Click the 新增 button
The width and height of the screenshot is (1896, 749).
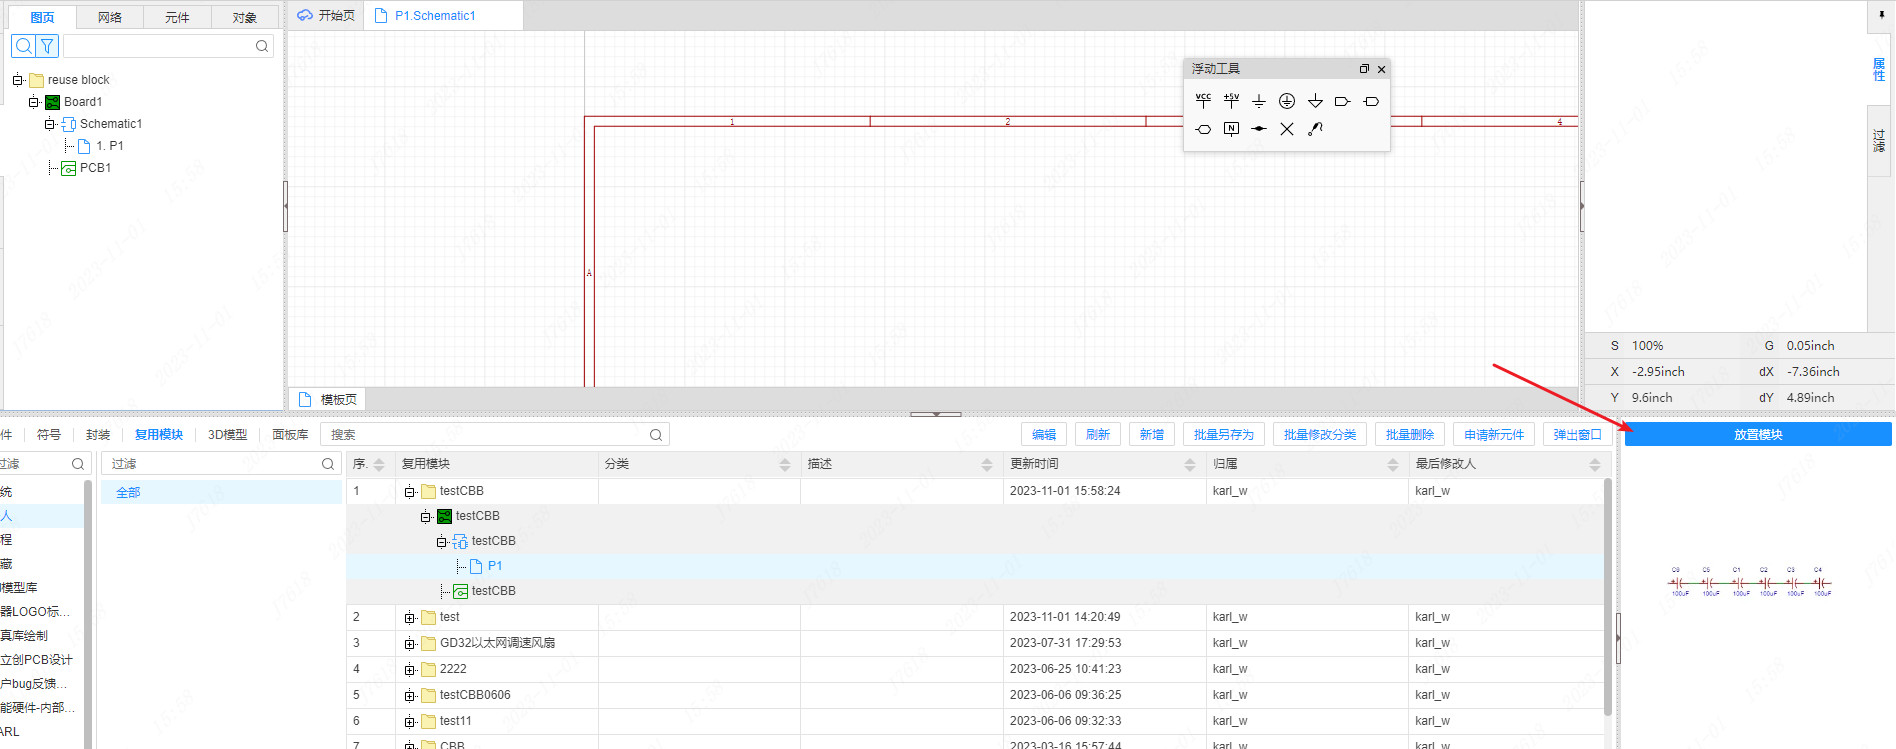(1152, 435)
